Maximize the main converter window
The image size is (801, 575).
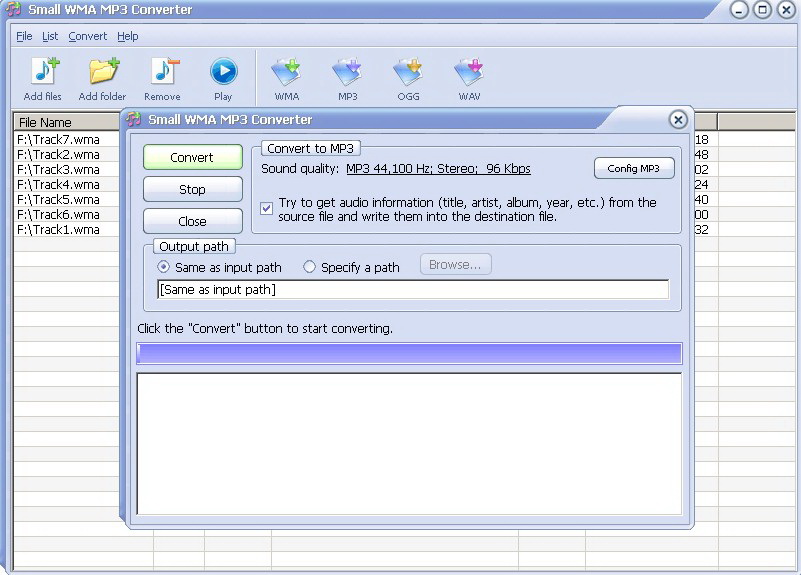click(x=762, y=10)
